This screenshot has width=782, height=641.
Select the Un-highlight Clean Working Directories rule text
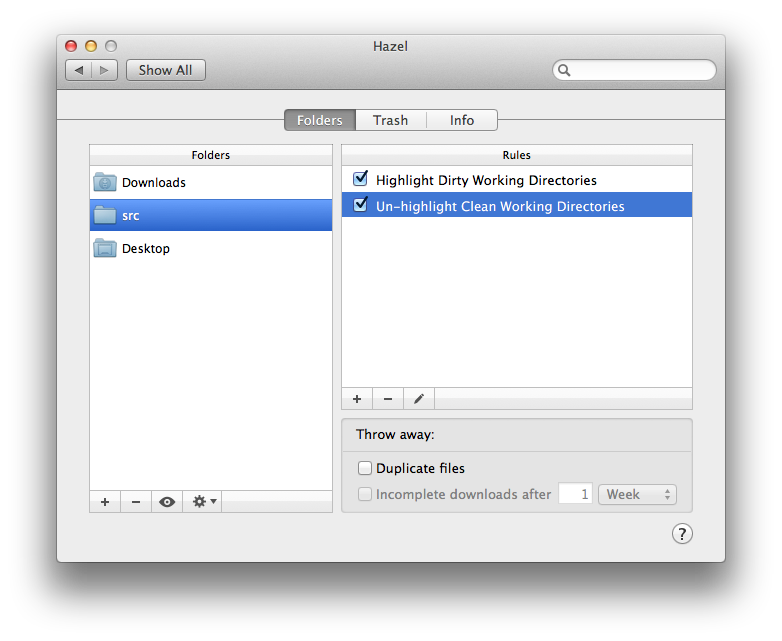coord(500,206)
